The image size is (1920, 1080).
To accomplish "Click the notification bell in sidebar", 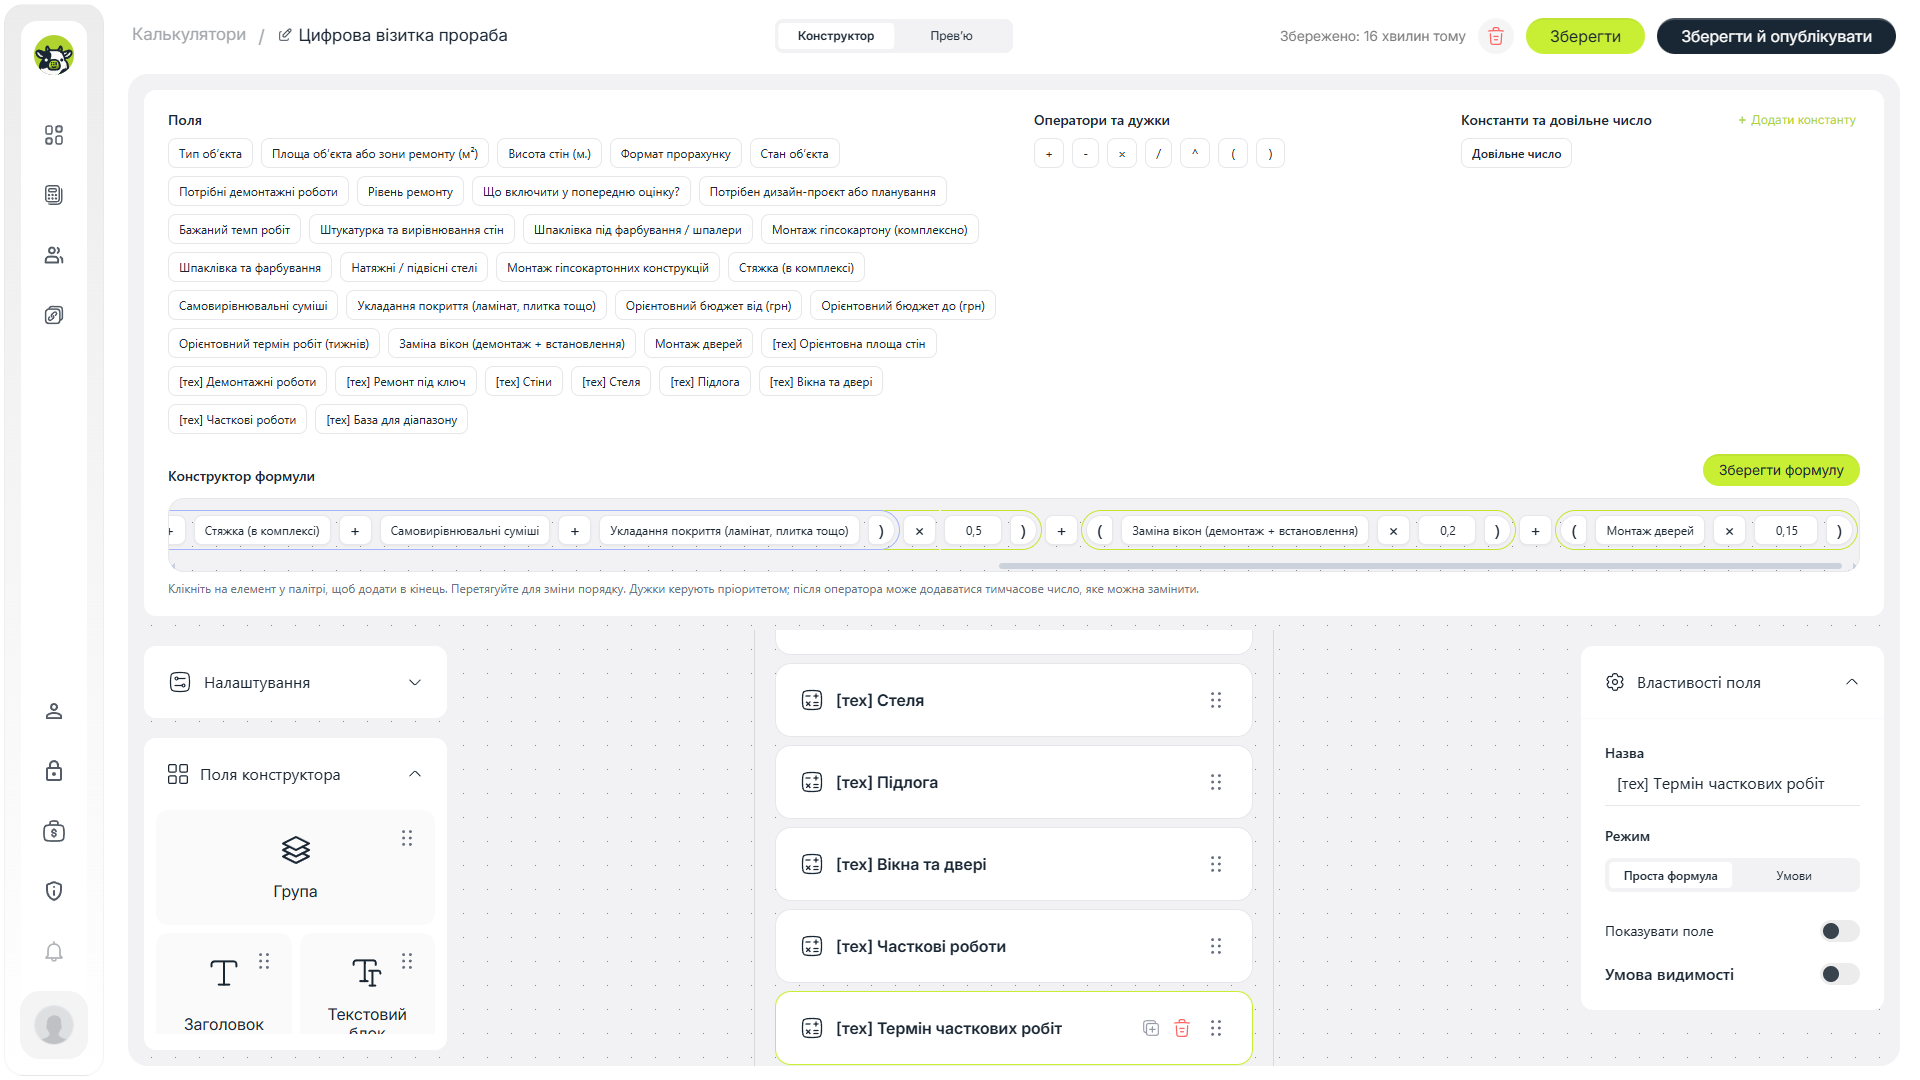I will 54,951.
